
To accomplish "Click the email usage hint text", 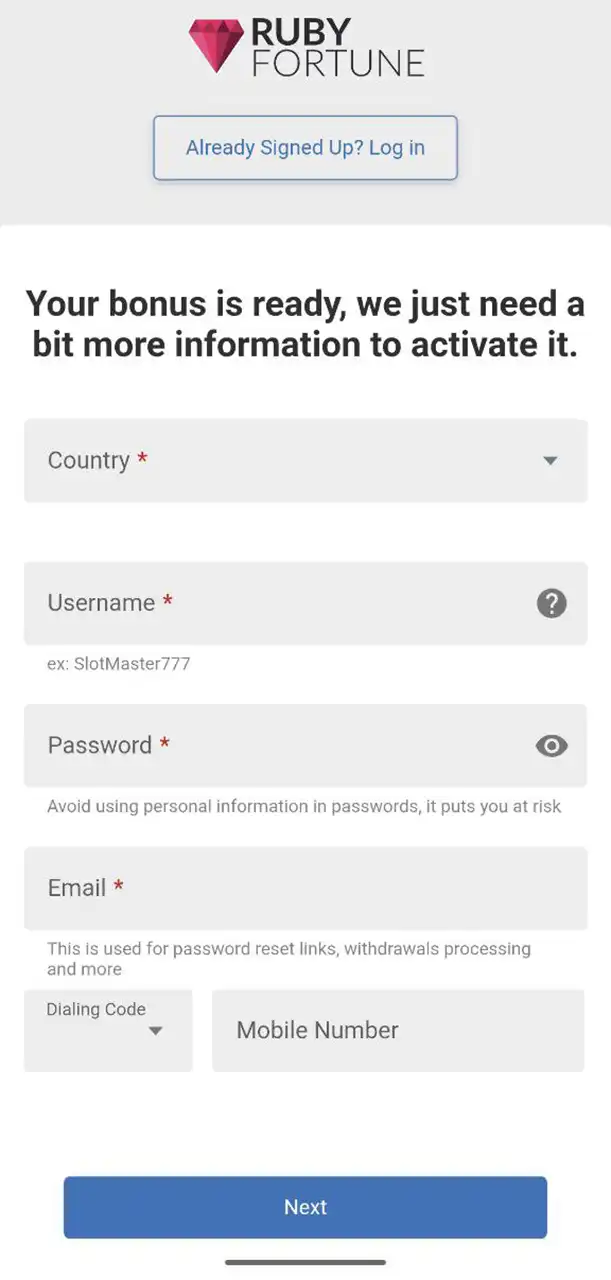I will [x=288, y=958].
